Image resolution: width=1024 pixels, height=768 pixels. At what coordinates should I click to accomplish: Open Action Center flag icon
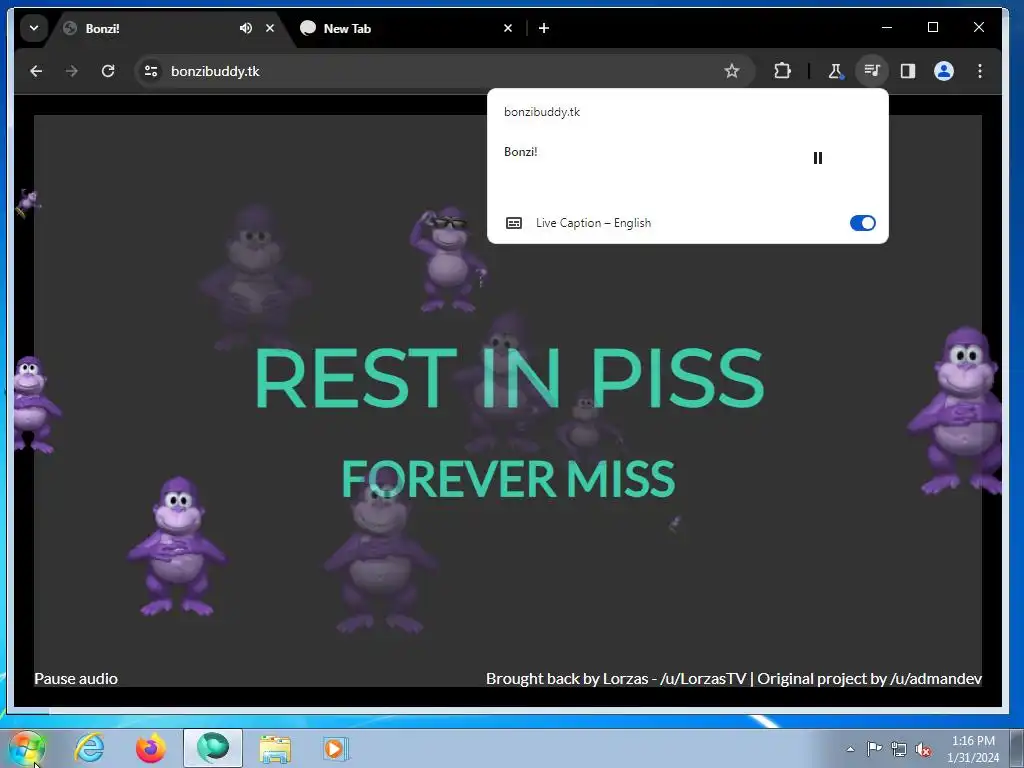pyautogui.click(x=874, y=749)
